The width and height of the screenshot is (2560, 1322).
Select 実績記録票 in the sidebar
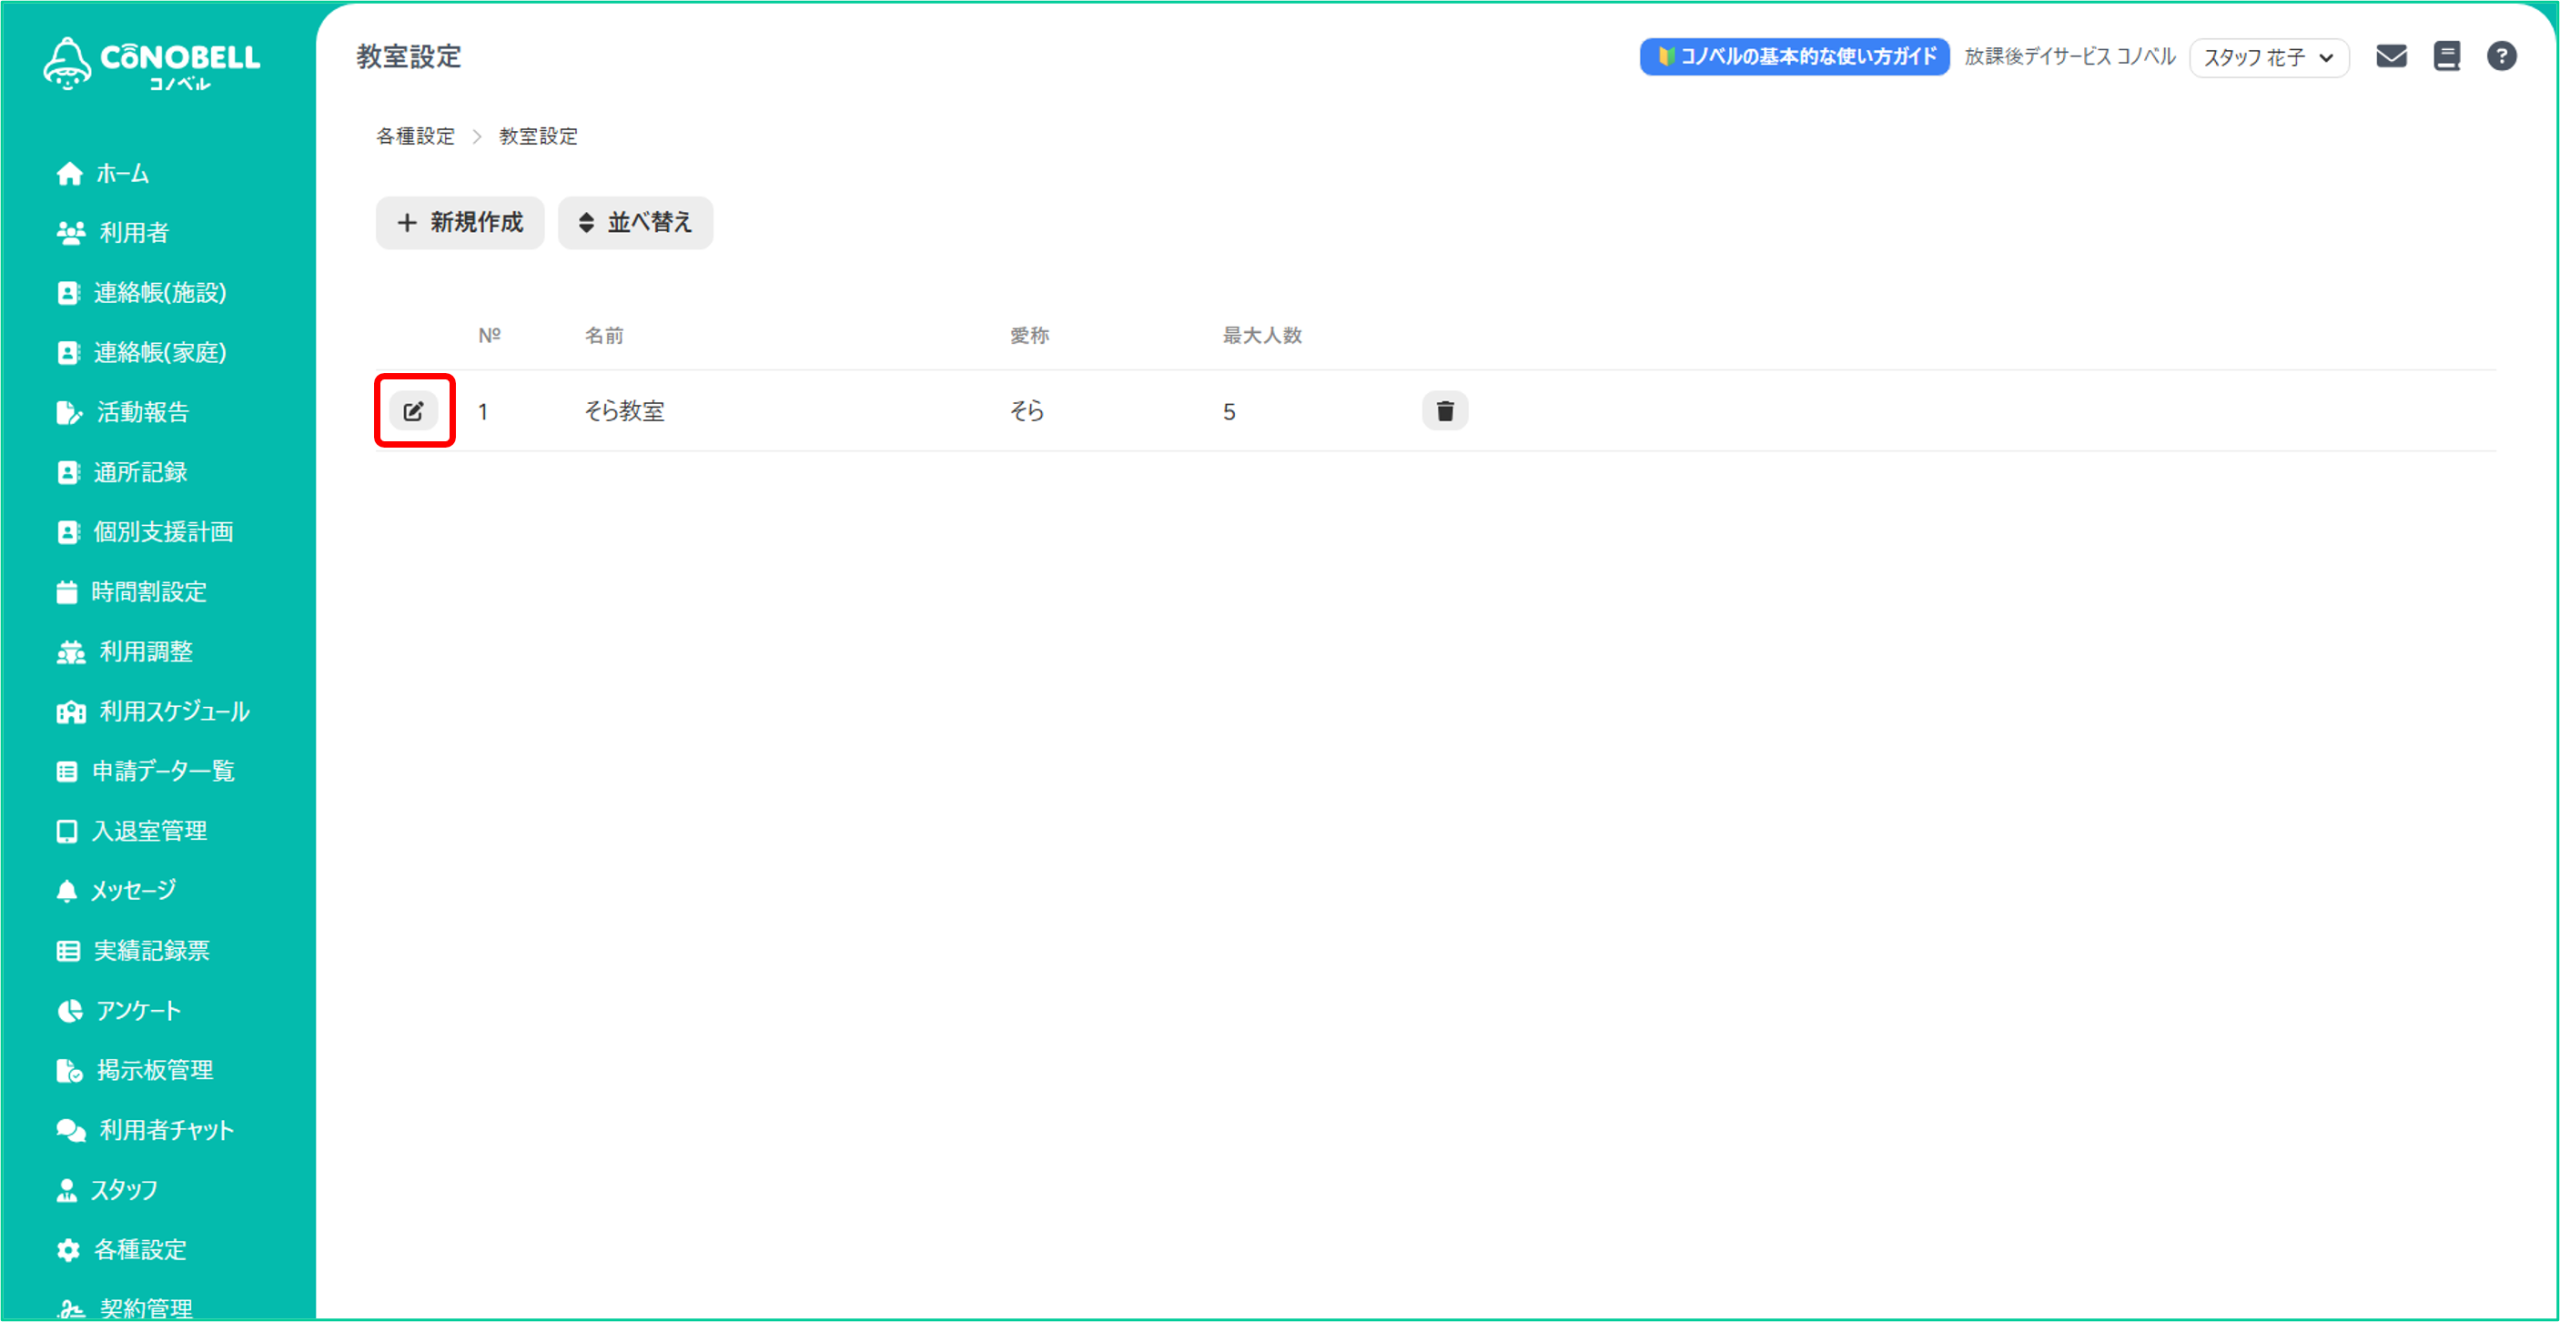[x=151, y=951]
